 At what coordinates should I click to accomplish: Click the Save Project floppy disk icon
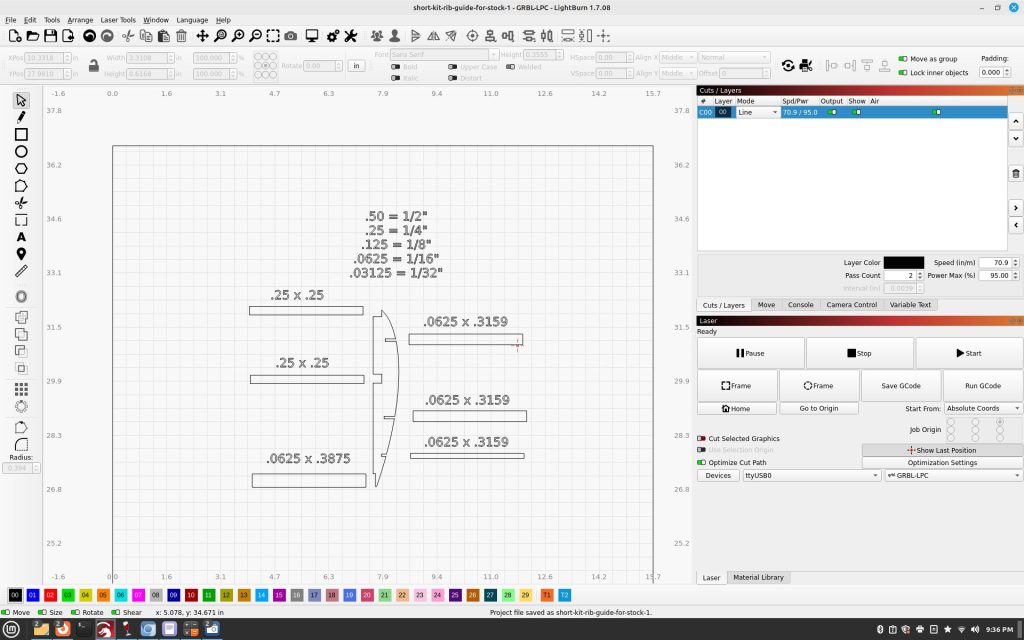[50, 36]
